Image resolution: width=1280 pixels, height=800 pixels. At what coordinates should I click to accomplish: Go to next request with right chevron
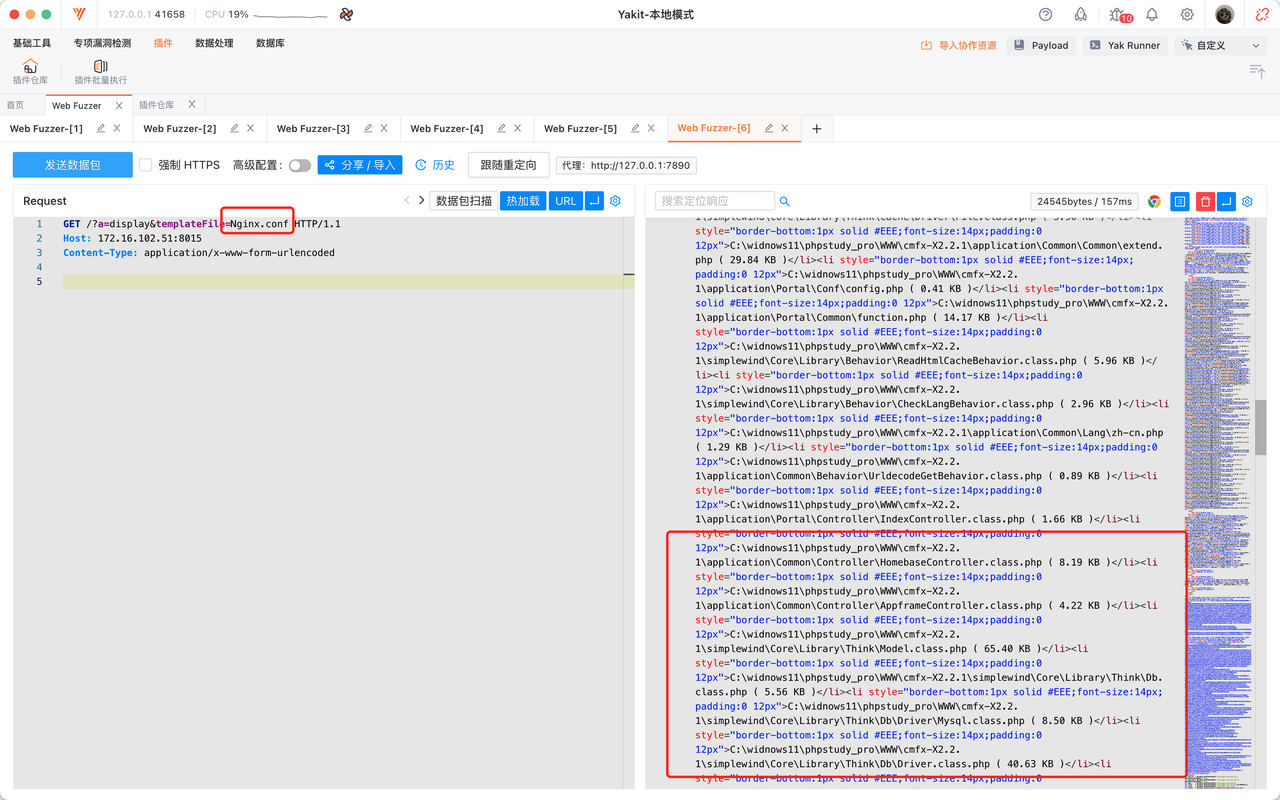pyautogui.click(x=421, y=201)
